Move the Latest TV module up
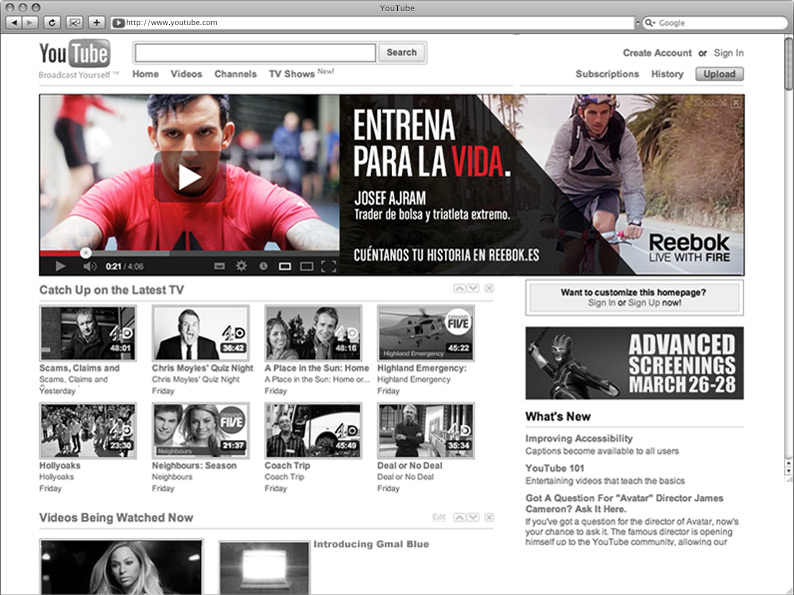The width and height of the screenshot is (794, 595). [x=459, y=288]
